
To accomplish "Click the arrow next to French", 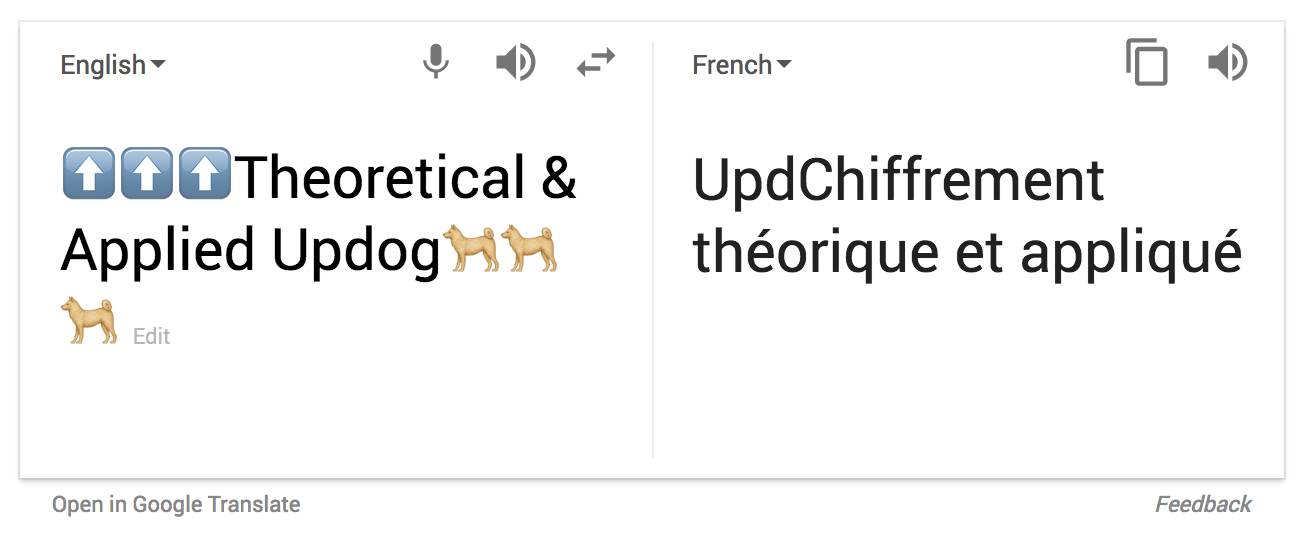I will point(784,66).
